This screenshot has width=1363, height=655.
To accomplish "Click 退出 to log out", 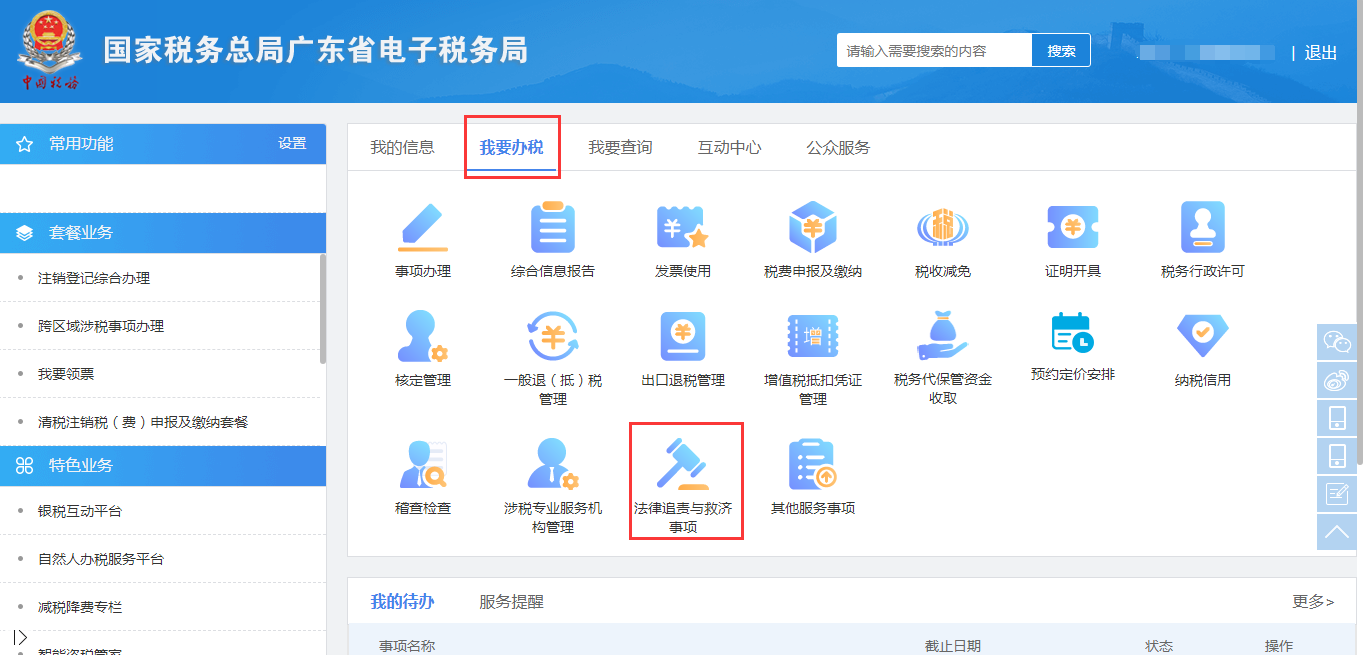I will point(1320,53).
